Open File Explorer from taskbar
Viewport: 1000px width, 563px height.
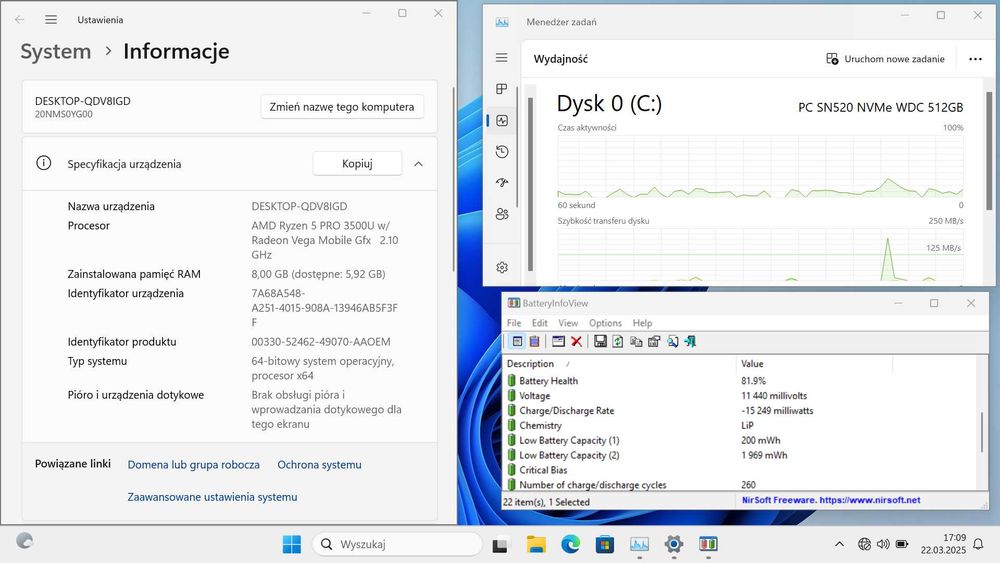tap(536, 544)
